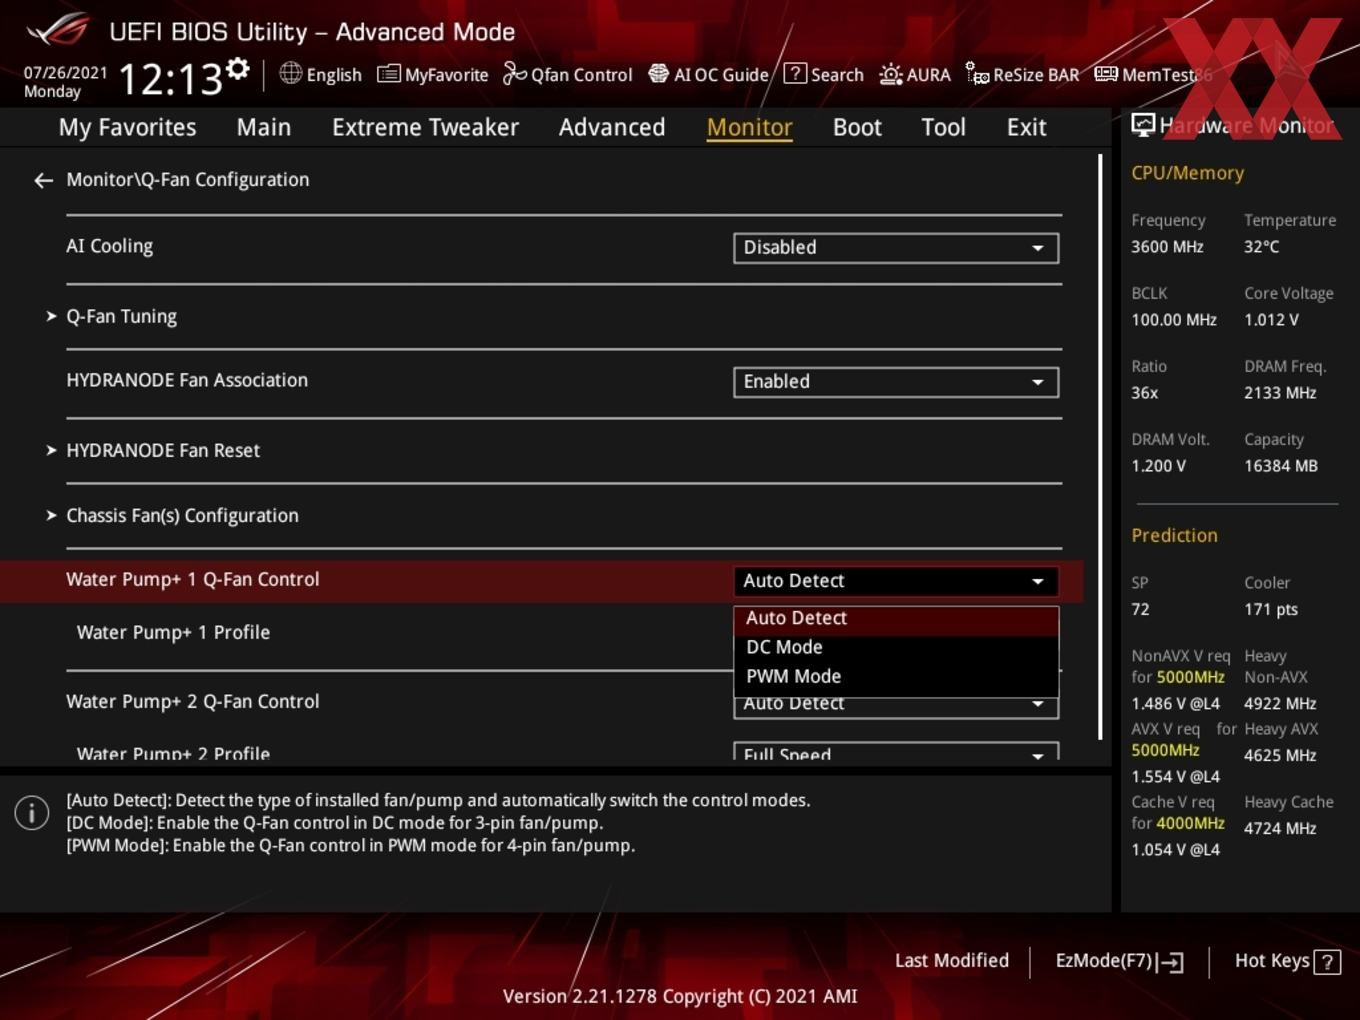Viewport: 1360px width, 1020px height.
Task: Click the info circle icon in help pane
Action: coord(32,813)
